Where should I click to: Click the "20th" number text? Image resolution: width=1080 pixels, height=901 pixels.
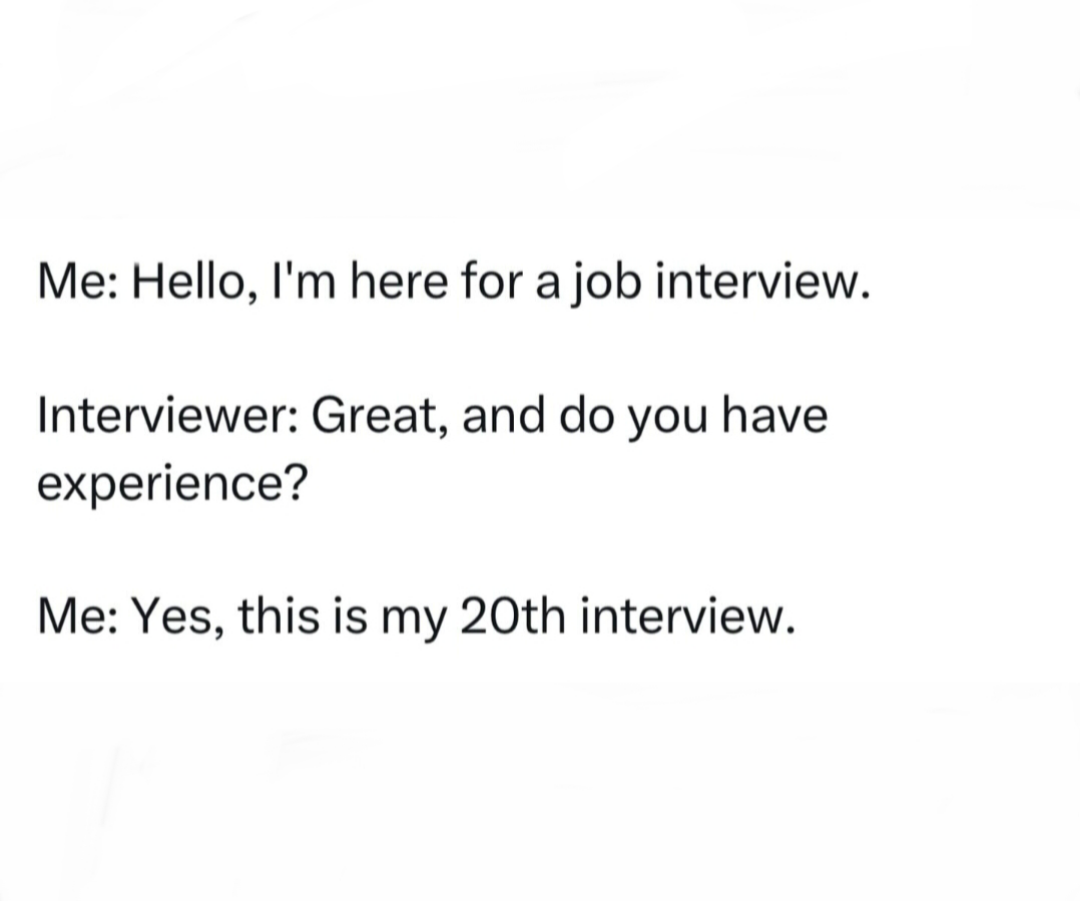coord(513,613)
